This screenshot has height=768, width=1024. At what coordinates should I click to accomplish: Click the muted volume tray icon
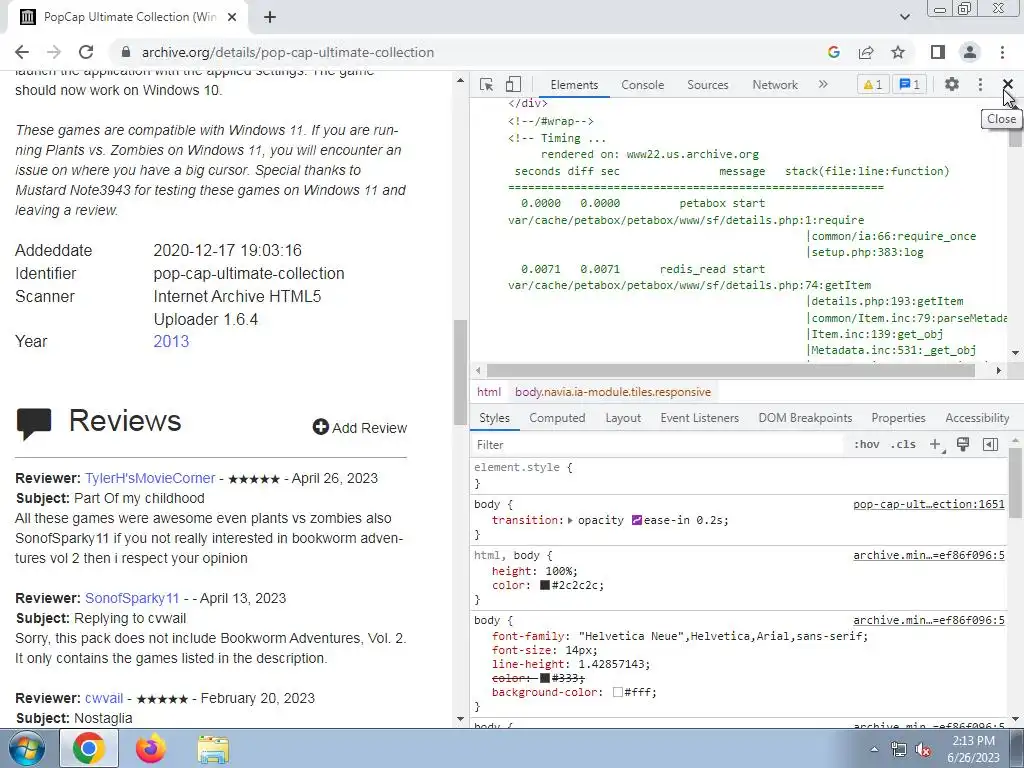coord(923,750)
